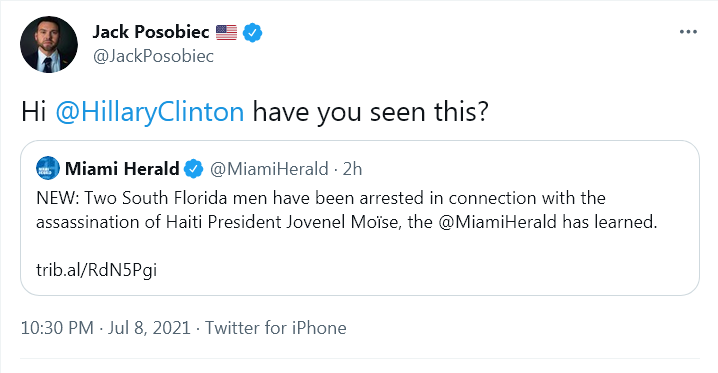This screenshot has height=373, width=718.
Task: Open the @HillaryClinton mention
Action: [x=150, y=112]
